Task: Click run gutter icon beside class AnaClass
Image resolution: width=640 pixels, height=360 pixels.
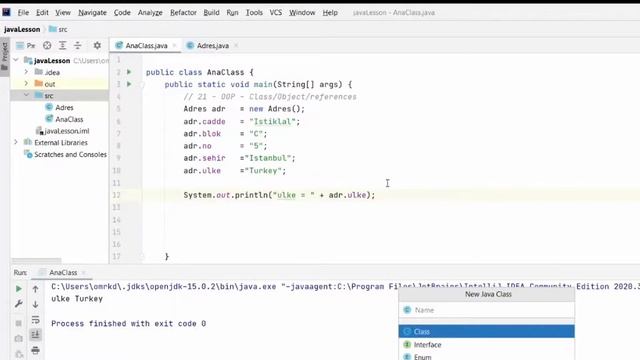Action: [129, 72]
